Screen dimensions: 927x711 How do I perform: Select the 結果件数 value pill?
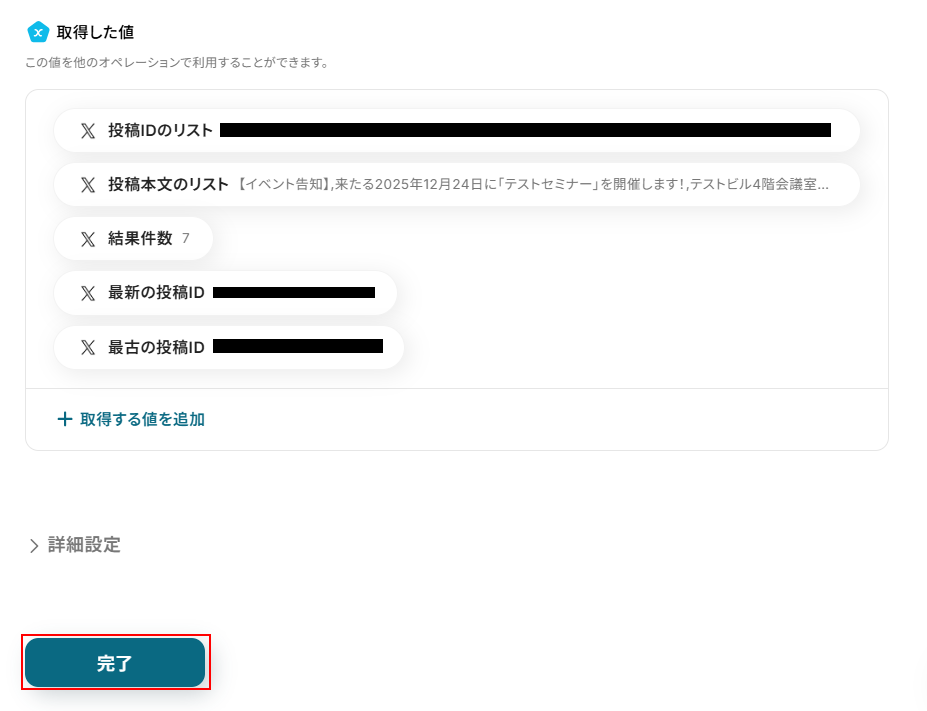coord(133,239)
